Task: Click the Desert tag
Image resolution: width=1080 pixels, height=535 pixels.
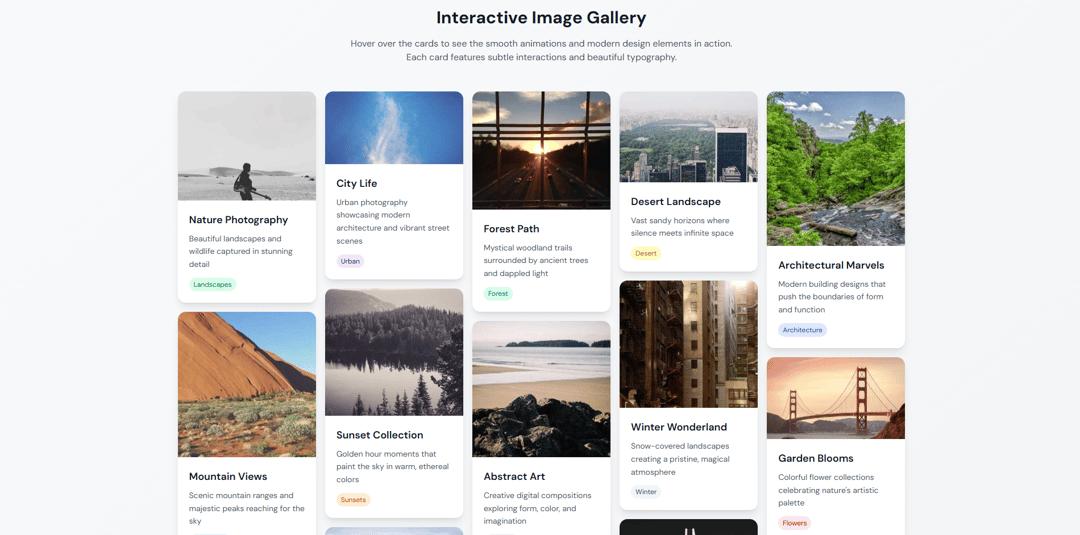Action: coord(646,253)
